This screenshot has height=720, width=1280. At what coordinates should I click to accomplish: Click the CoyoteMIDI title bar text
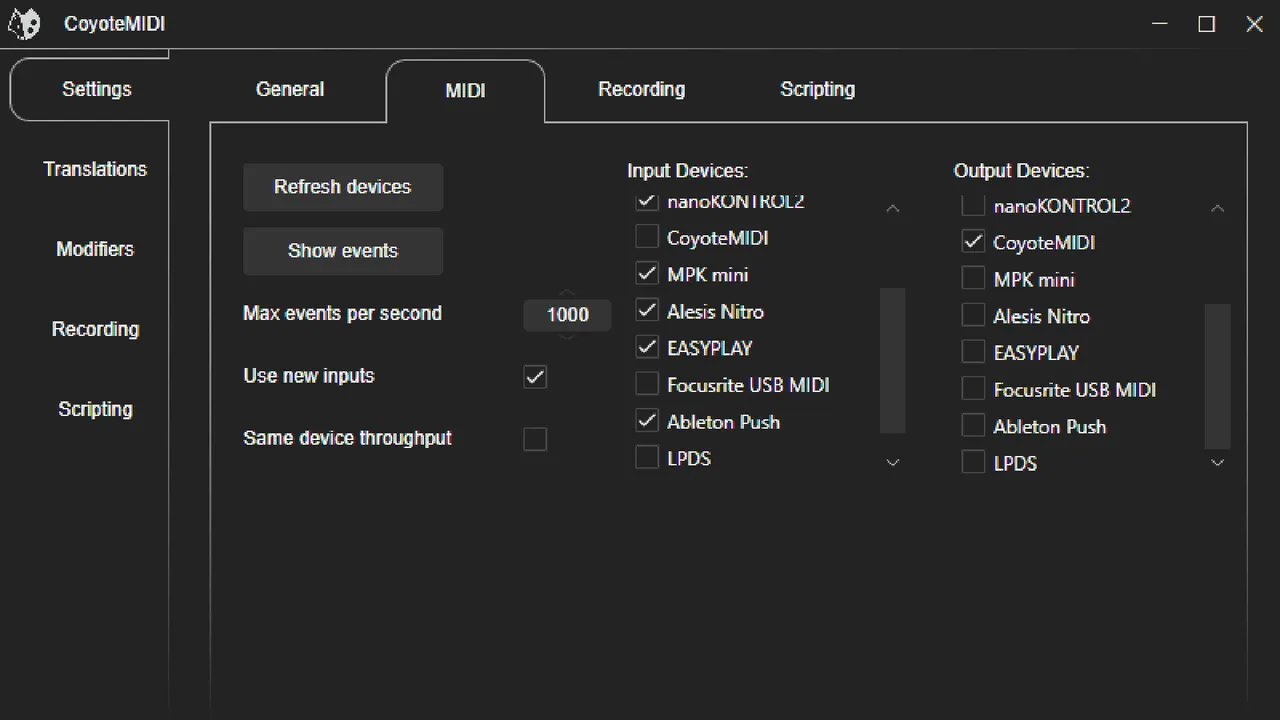point(114,24)
